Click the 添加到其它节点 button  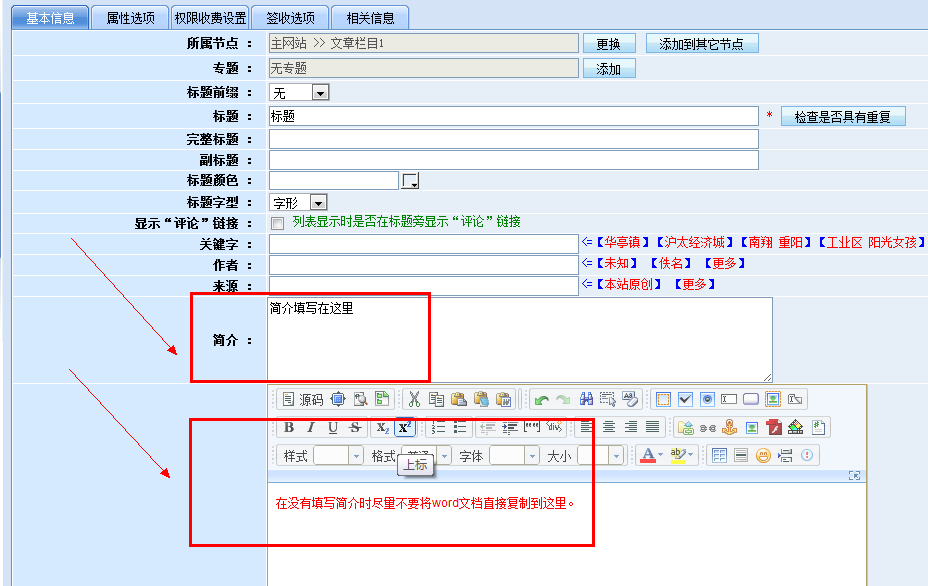click(702, 44)
